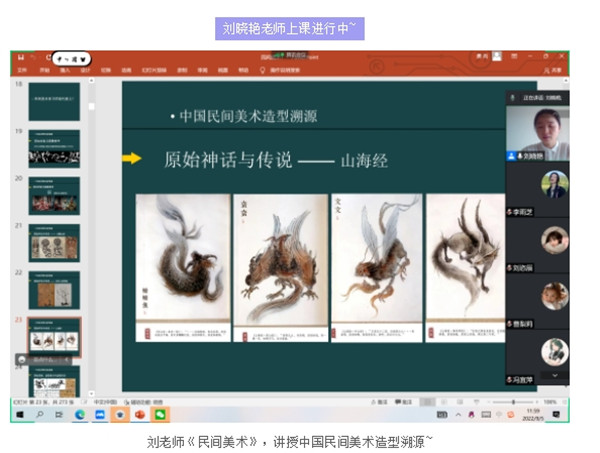The width and height of the screenshot is (600, 453).
Task: Click thumbnail pane scroll-down arrow
Action: (x=91, y=393)
